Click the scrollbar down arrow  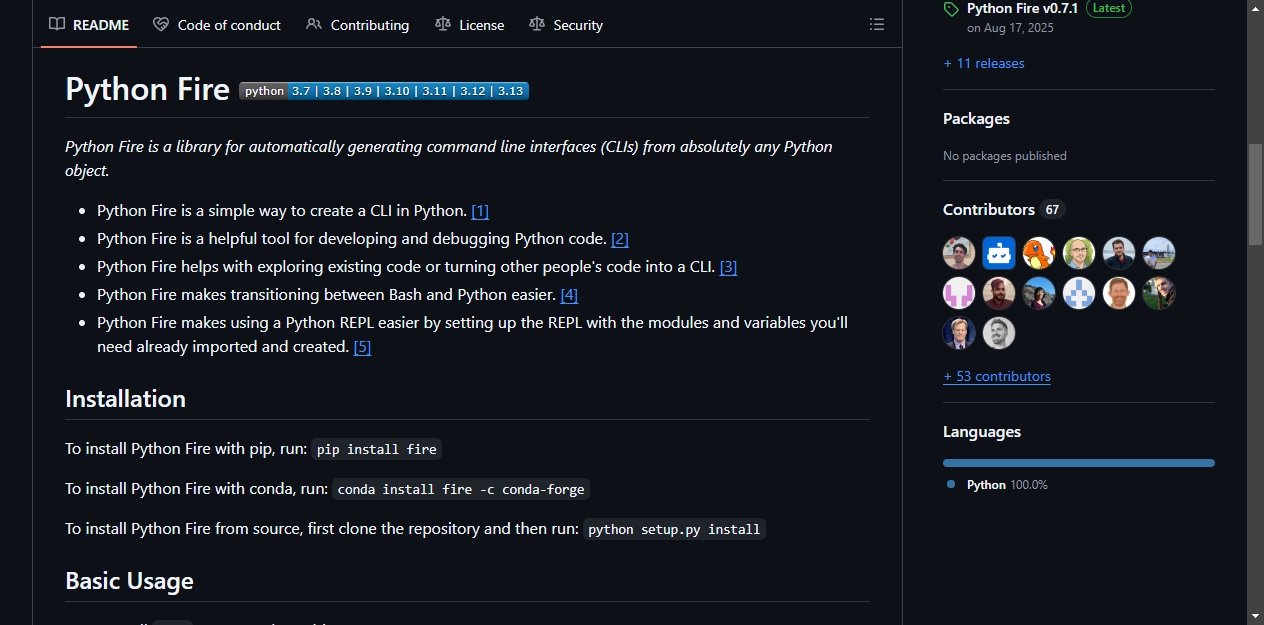pos(1255,616)
